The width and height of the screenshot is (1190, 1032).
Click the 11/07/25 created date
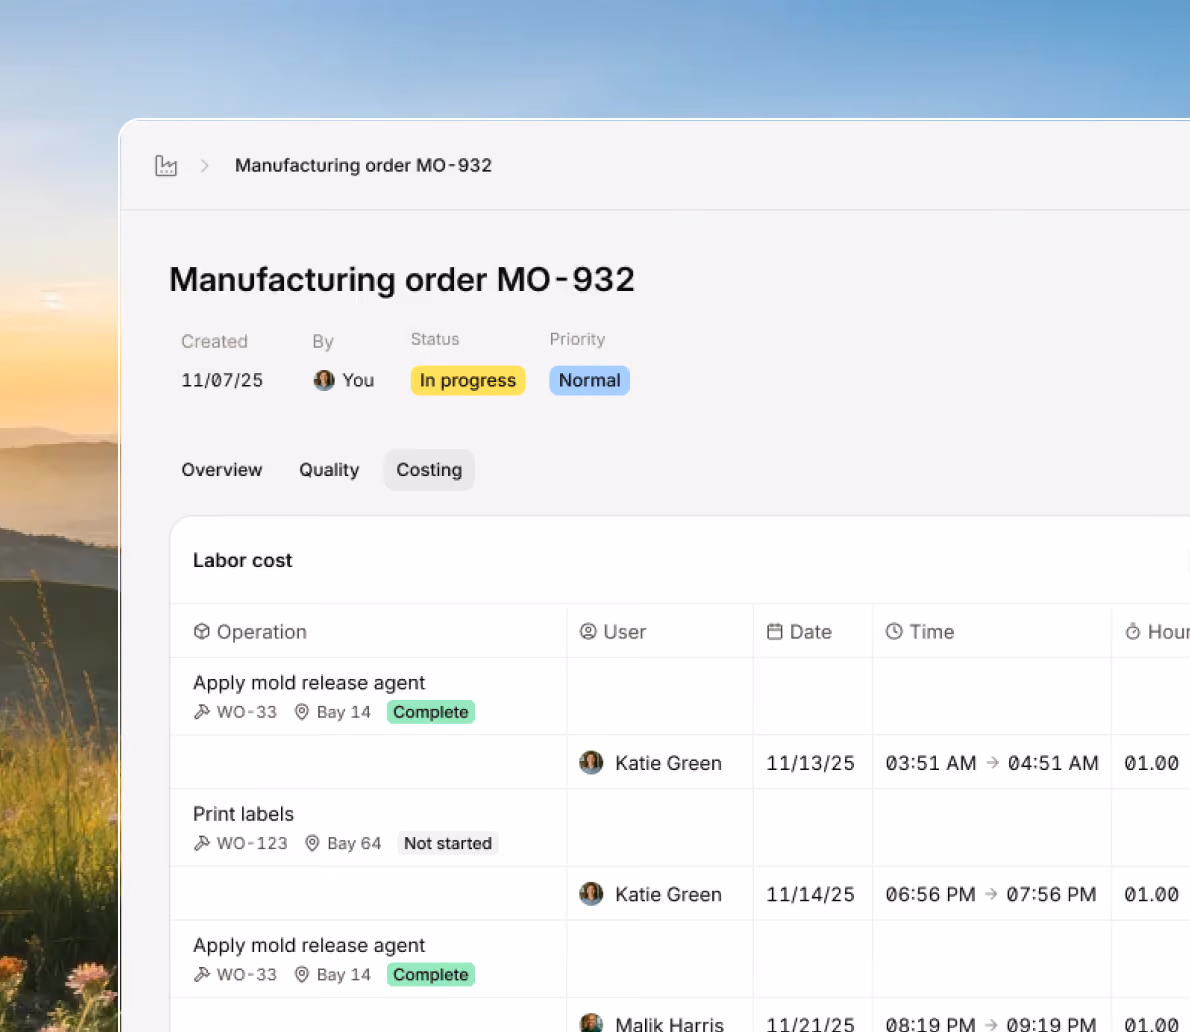pos(222,380)
